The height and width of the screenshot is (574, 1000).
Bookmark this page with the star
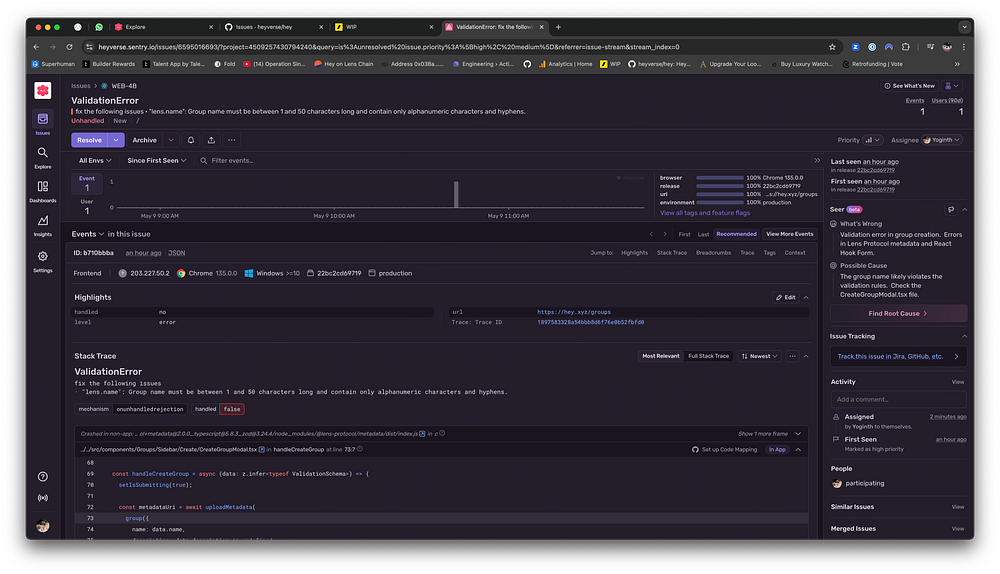[832, 47]
